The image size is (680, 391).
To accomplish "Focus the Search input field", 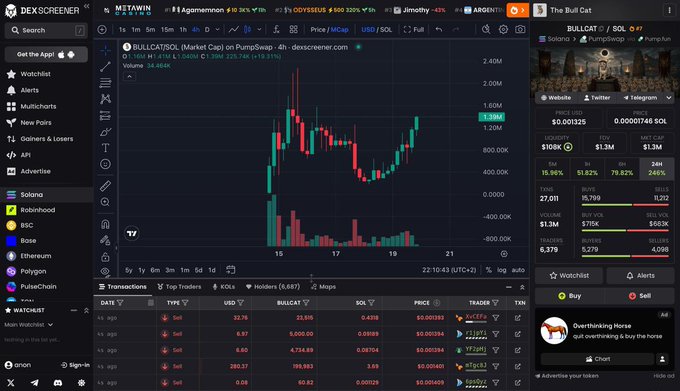I will [46, 30].
